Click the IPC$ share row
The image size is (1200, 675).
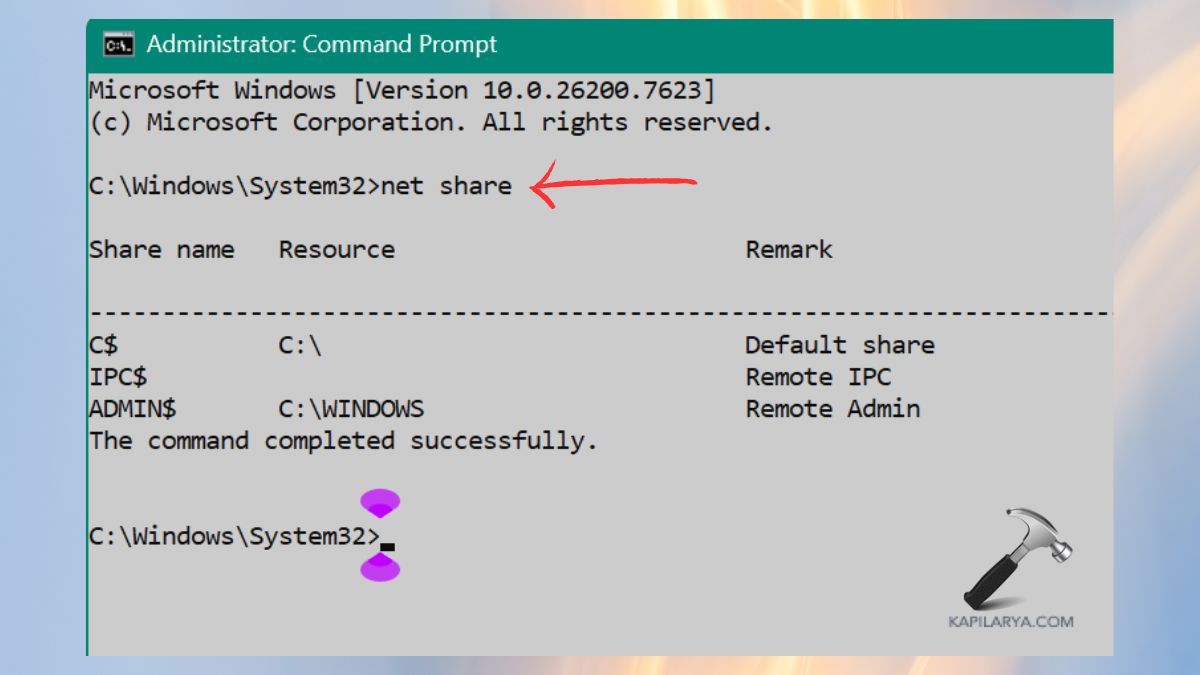point(116,376)
